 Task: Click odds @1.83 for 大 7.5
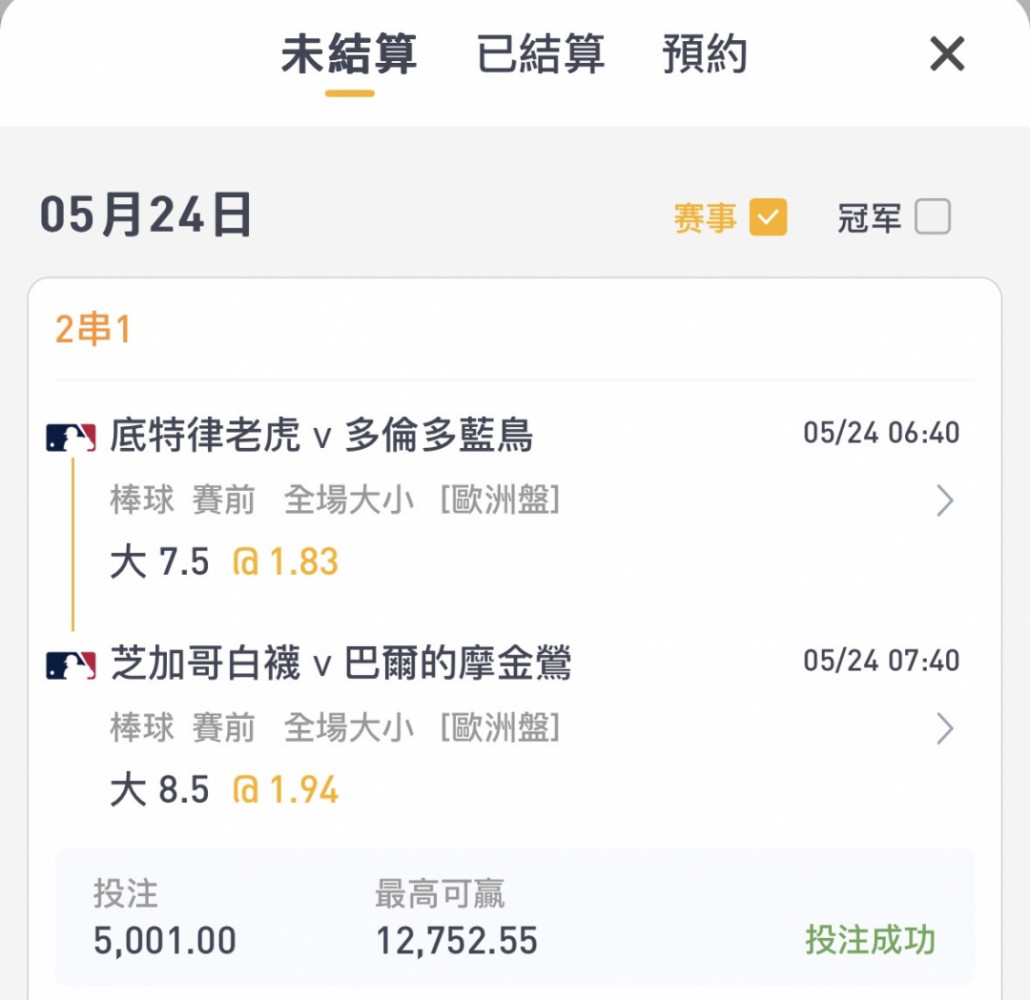click(x=285, y=562)
